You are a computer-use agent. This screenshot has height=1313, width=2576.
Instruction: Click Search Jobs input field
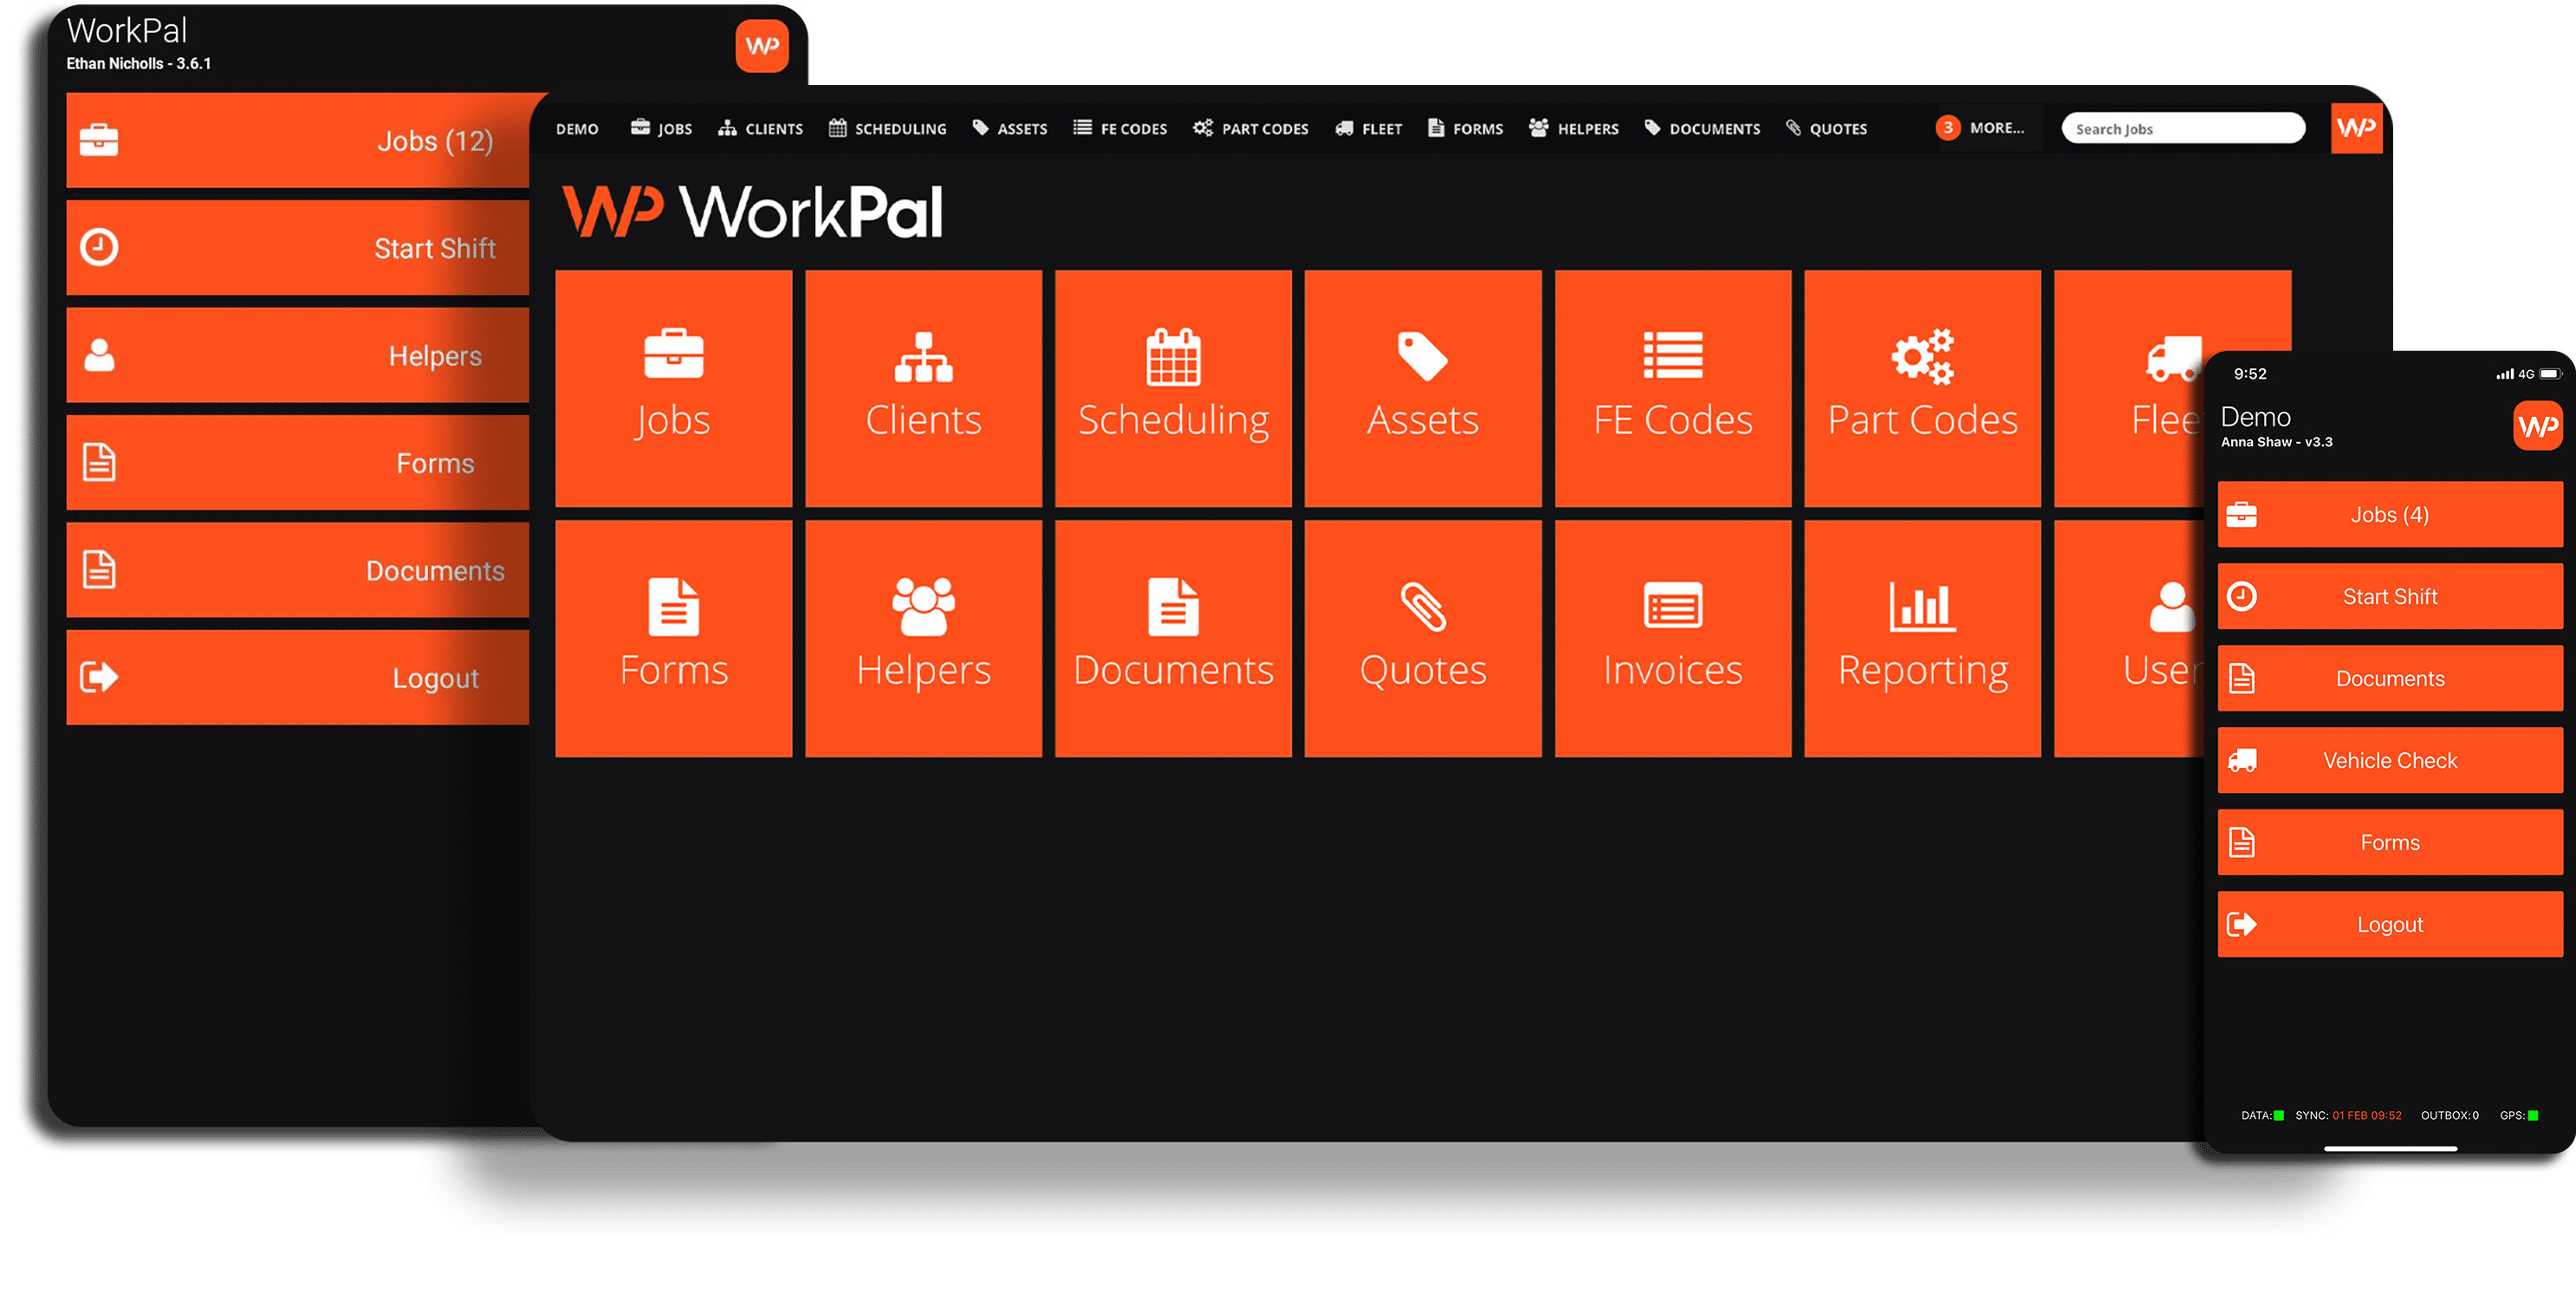coord(2174,129)
